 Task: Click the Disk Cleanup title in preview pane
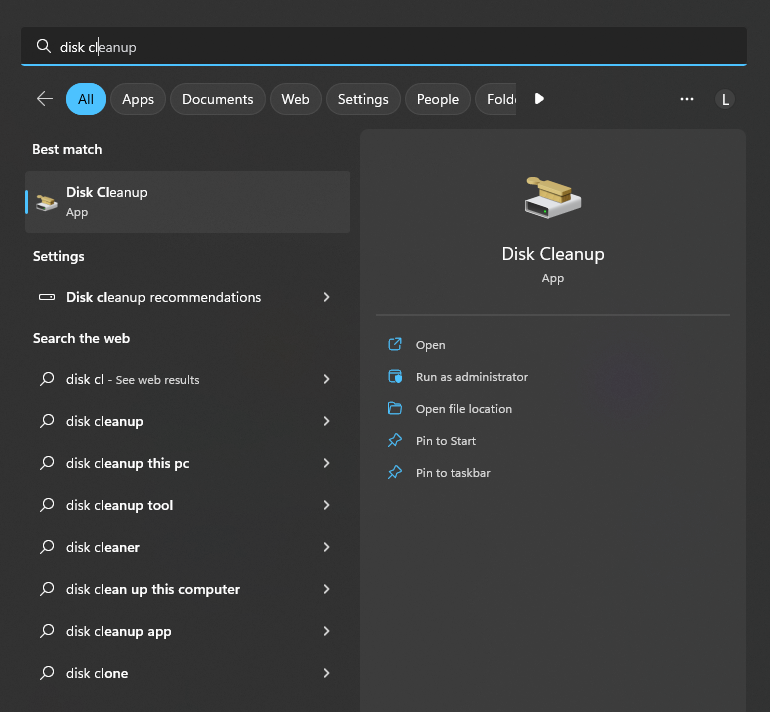tap(553, 254)
